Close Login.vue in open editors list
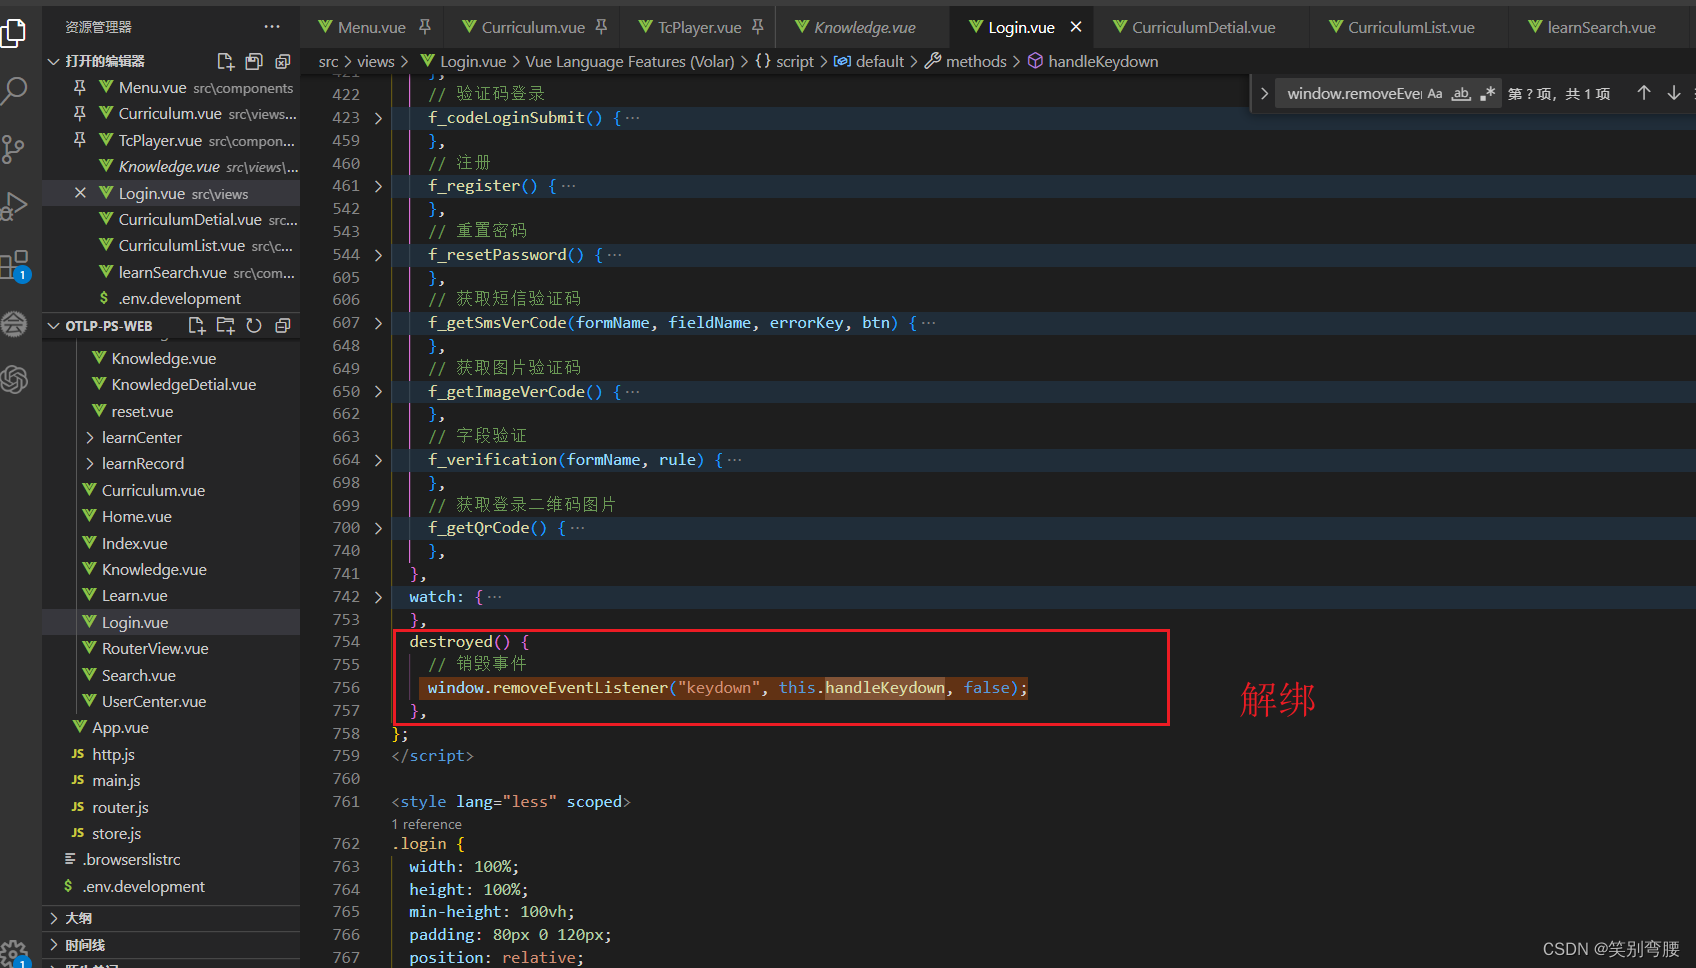 tap(80, 193)
